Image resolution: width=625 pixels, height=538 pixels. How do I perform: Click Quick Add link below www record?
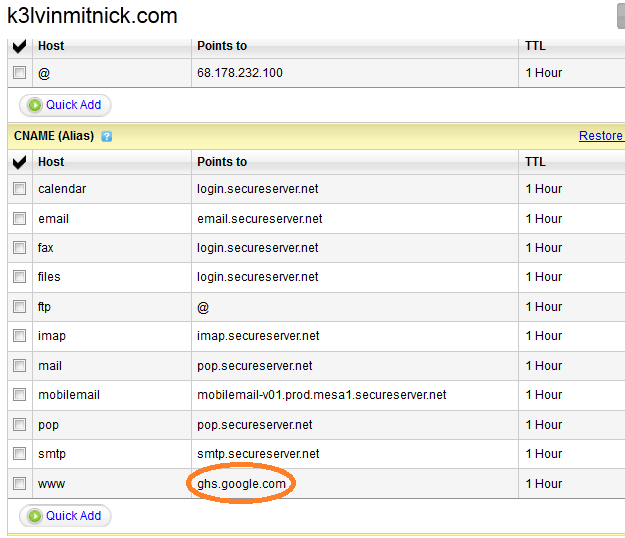pyautogui.click(x=73, y=516)
